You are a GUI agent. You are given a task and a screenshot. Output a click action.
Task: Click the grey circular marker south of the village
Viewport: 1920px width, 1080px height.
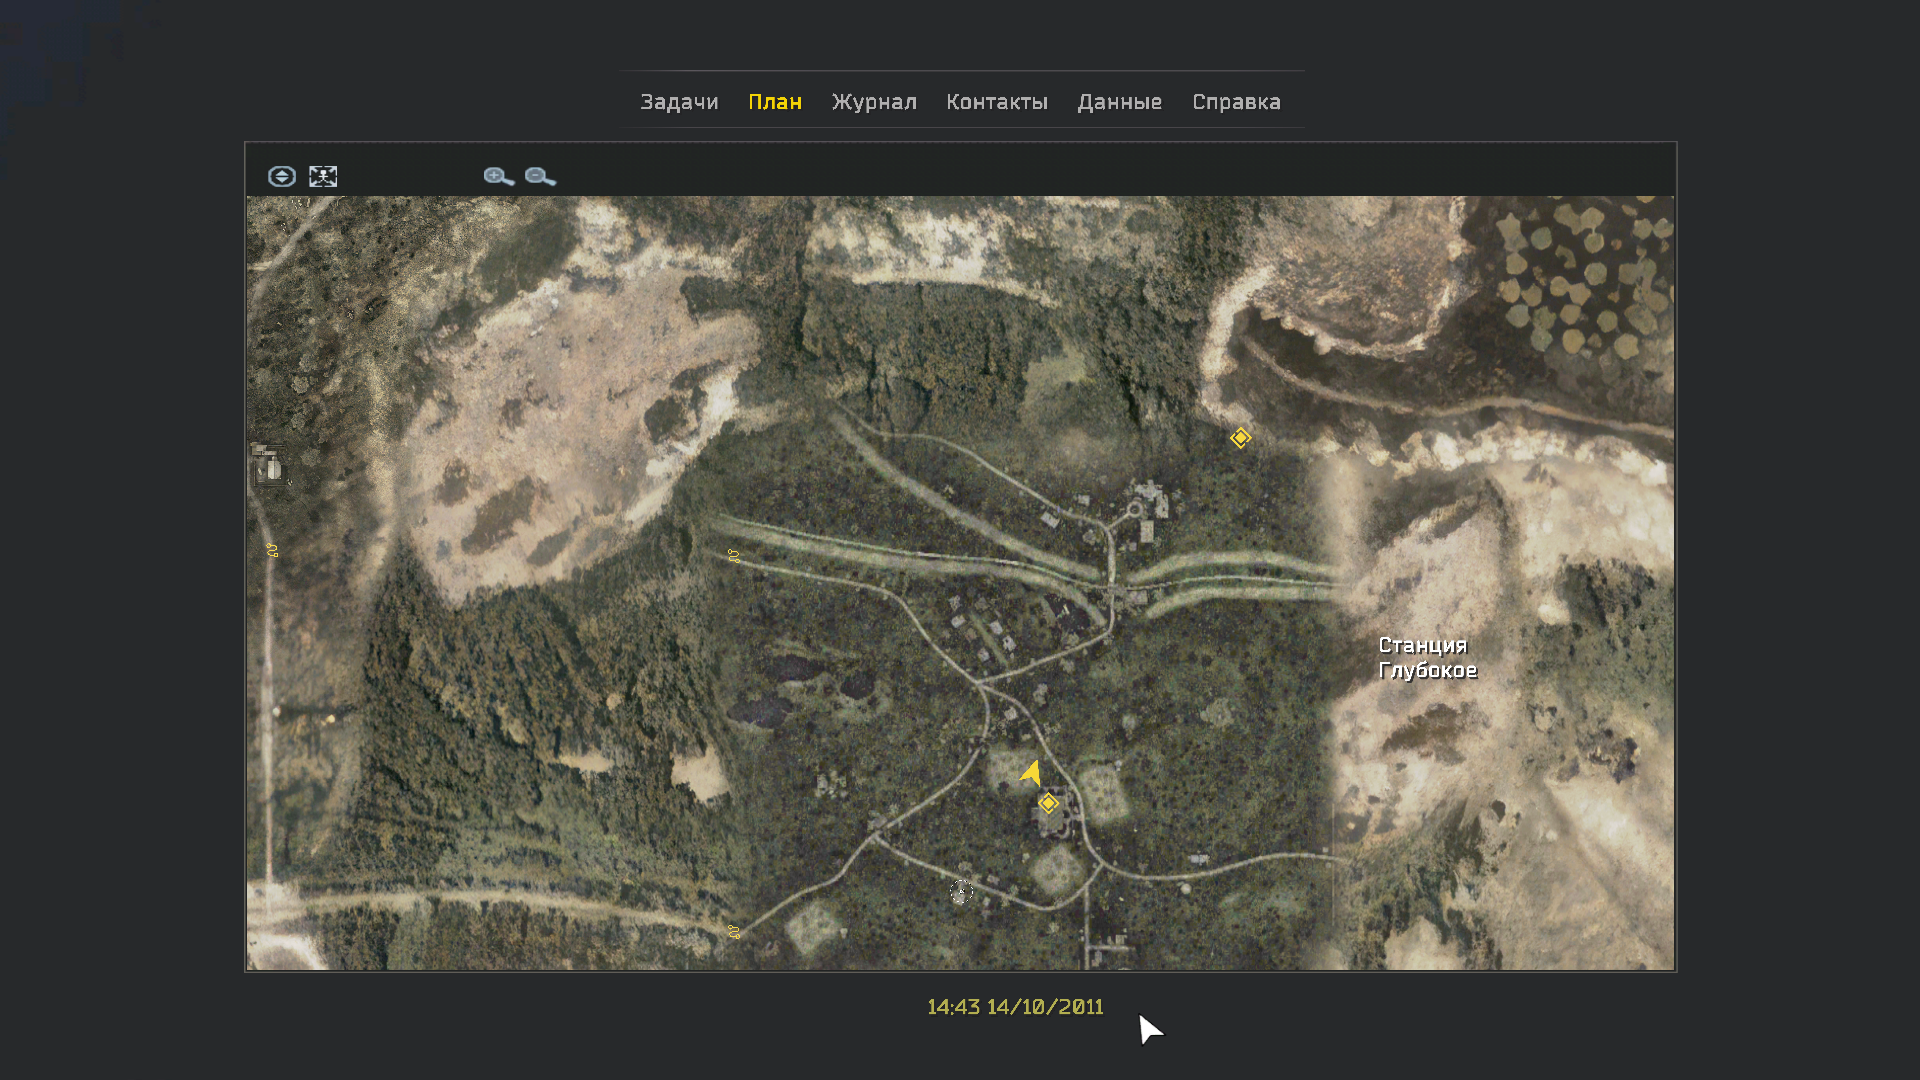(961, 892)
